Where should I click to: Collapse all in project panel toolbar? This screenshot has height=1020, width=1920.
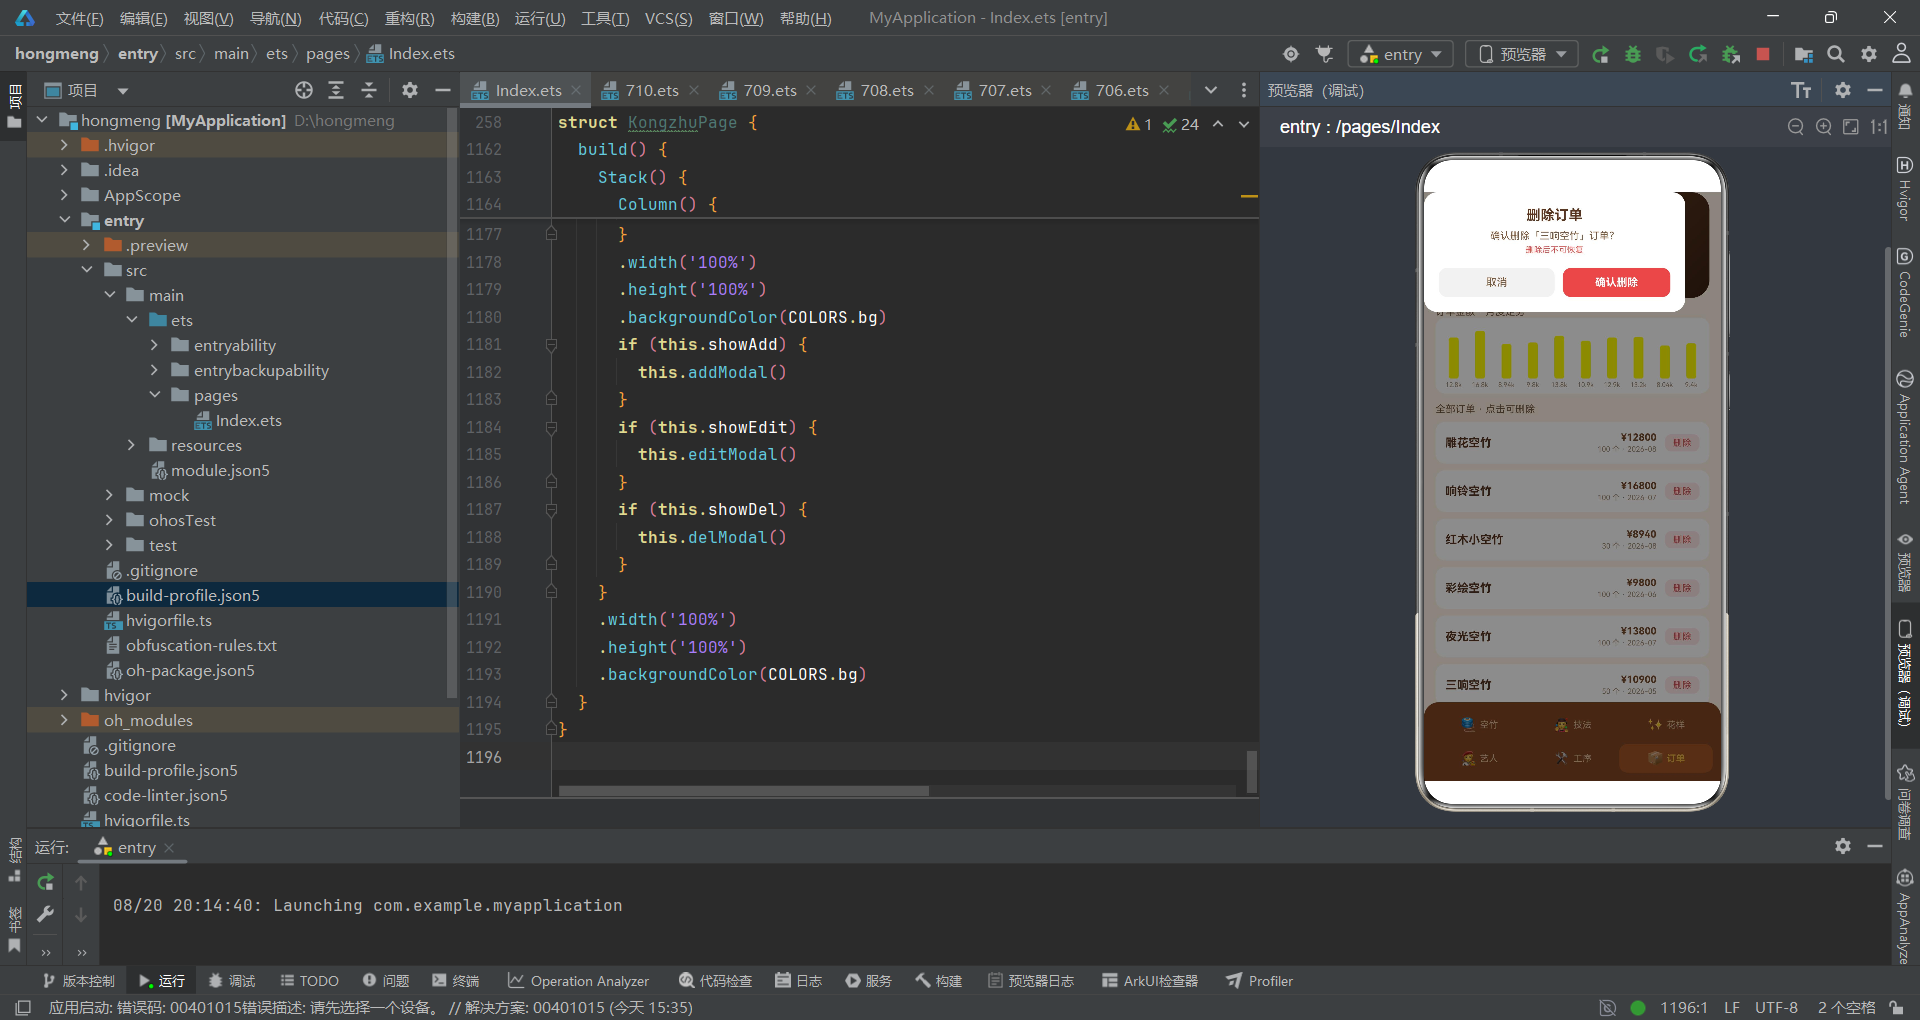click(x=369, y=90)
